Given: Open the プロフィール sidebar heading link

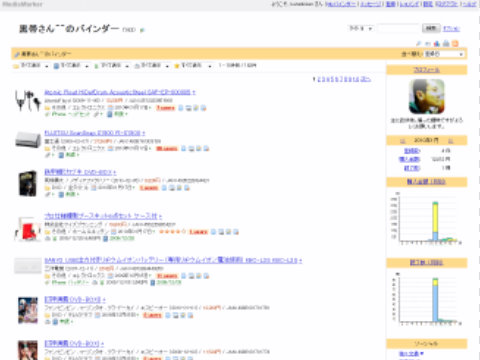Looking at the screenshot, I should (x=427, y=70).
